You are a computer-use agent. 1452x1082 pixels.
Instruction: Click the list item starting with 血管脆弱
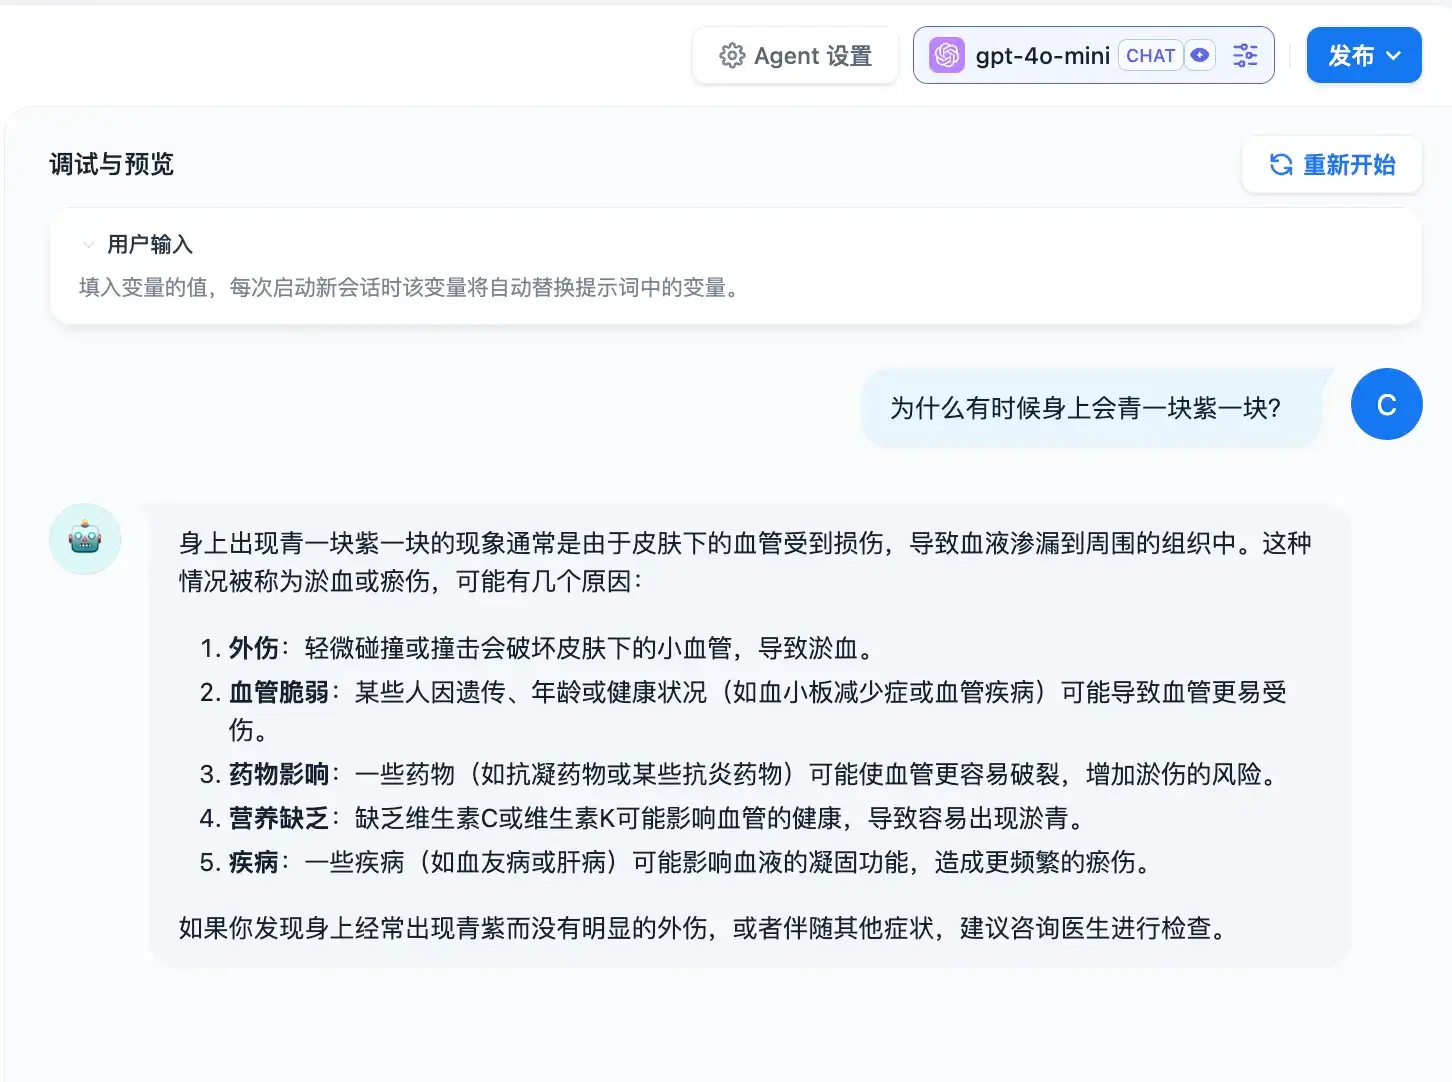pos(744,710)
